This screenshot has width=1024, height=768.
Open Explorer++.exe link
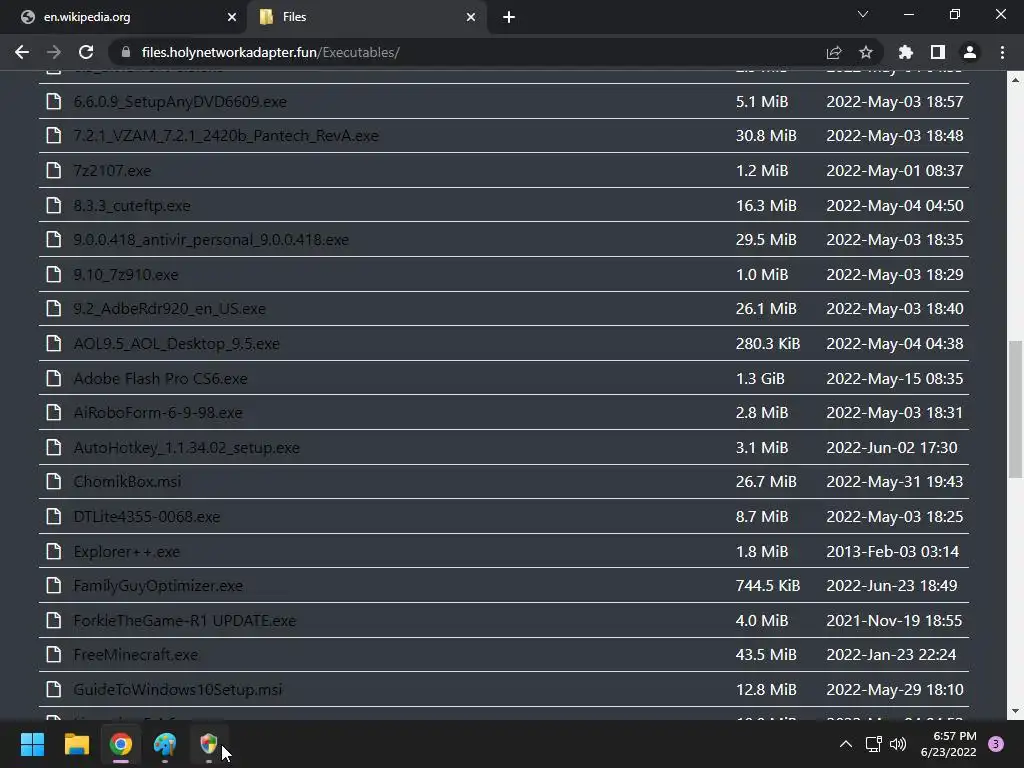point(126,551)
